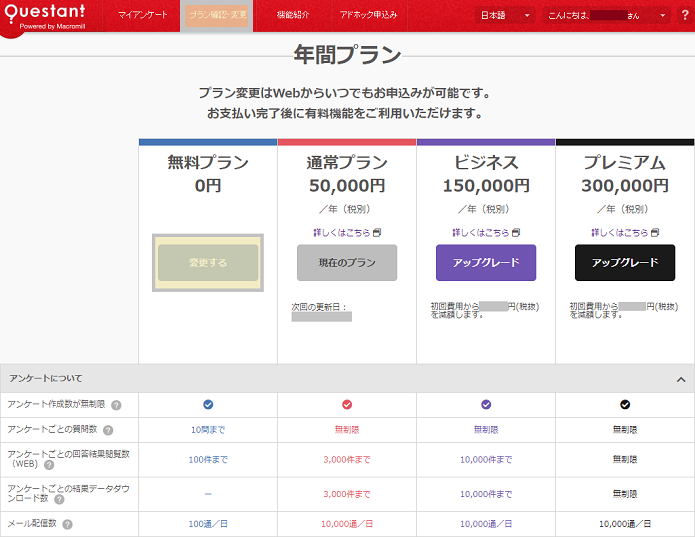Click the Questant logo

(x=45, y=15)
